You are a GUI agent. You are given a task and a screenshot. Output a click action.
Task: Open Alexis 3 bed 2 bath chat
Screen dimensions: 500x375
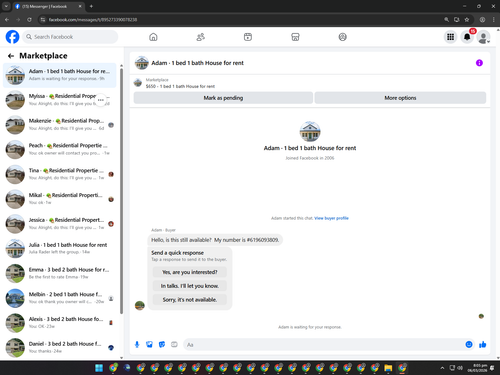60,323
